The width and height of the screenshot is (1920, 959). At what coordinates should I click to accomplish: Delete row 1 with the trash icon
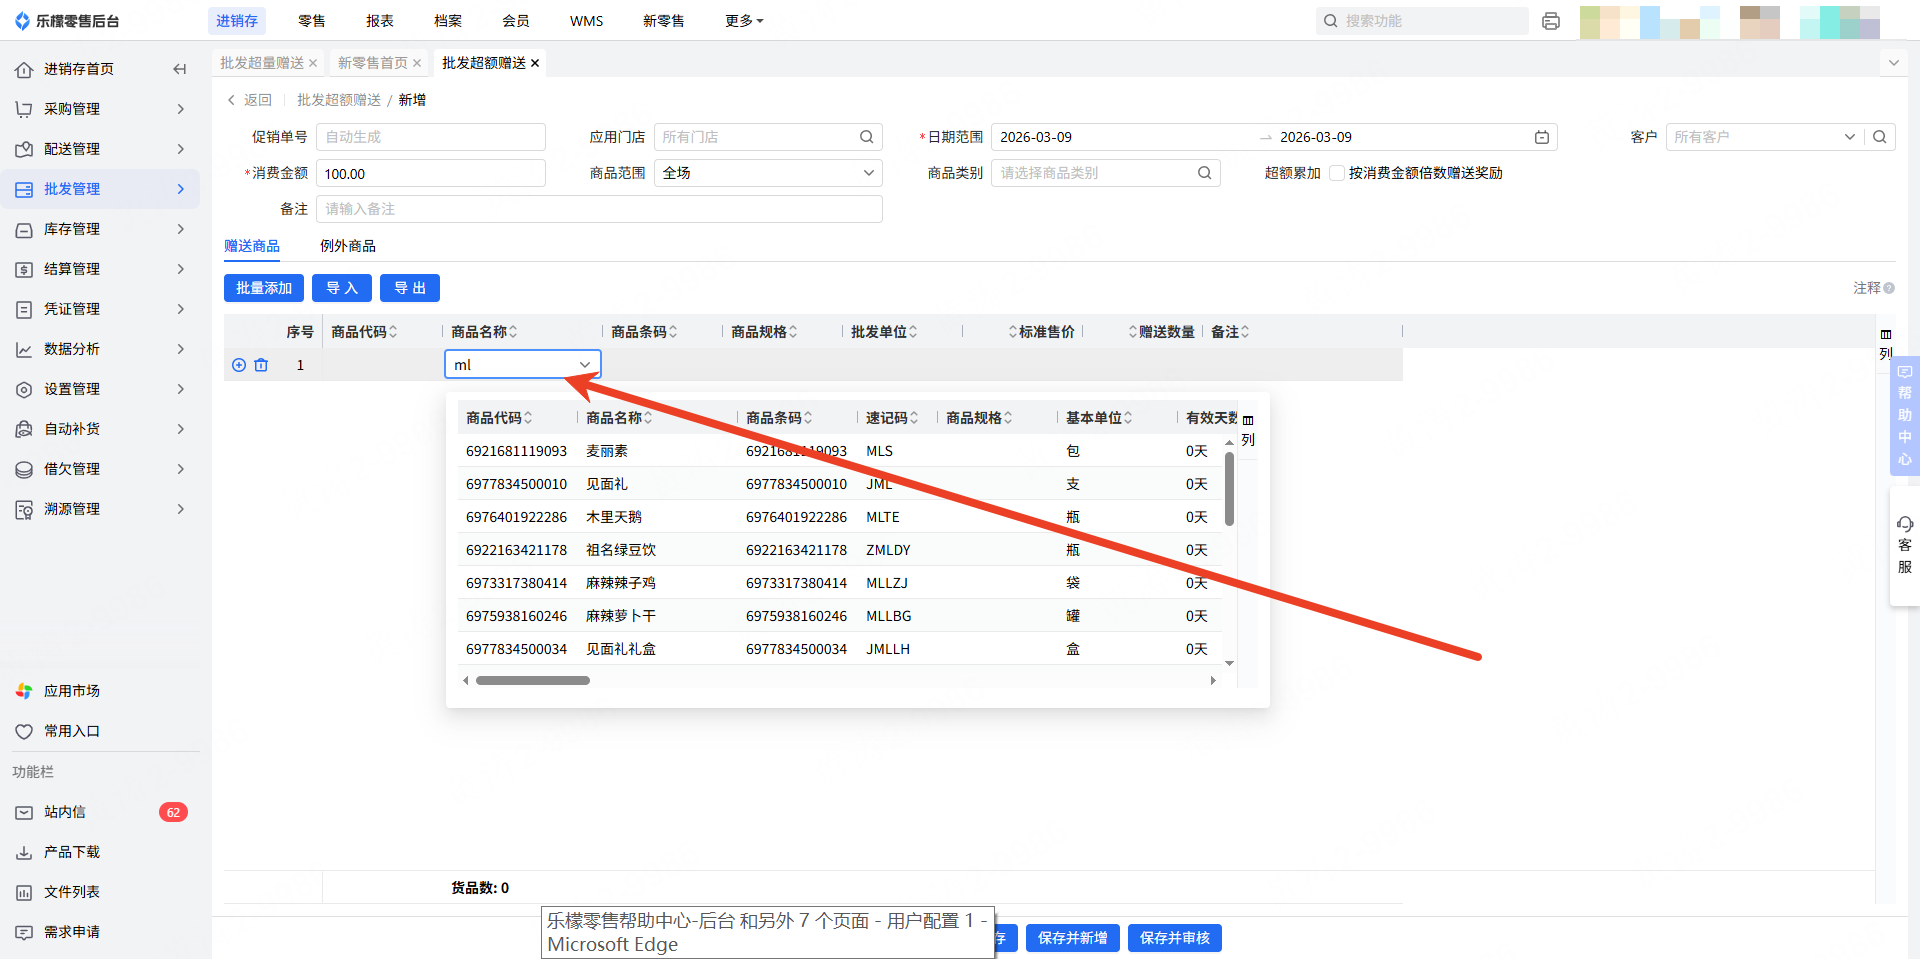click(x=261, y=365)
